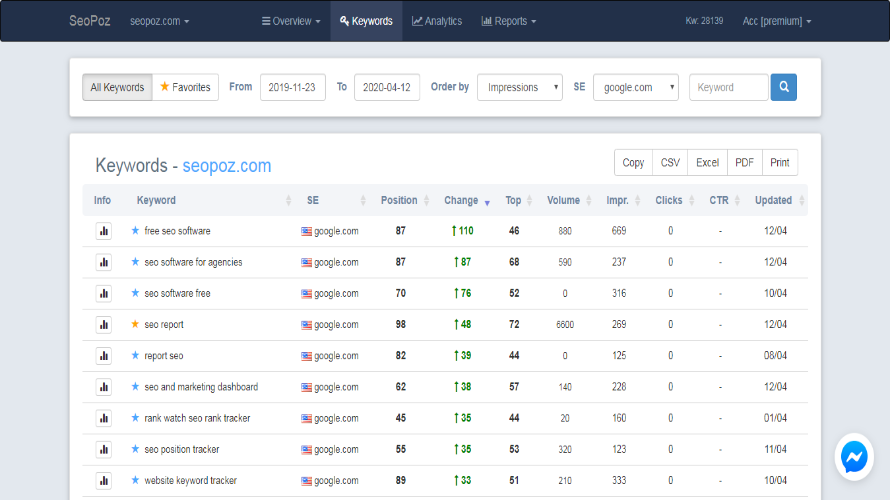Viewport: 890px width, 500px height.
Task: Click the magnifier search button
Action: click(x=783, y=87)
